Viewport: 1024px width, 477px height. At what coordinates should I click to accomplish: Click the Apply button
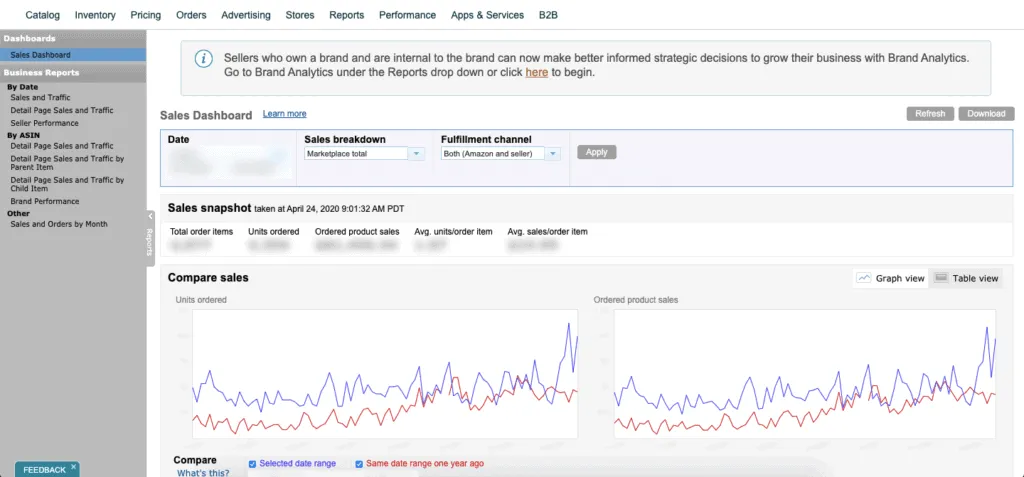click(x=596, y=152)
